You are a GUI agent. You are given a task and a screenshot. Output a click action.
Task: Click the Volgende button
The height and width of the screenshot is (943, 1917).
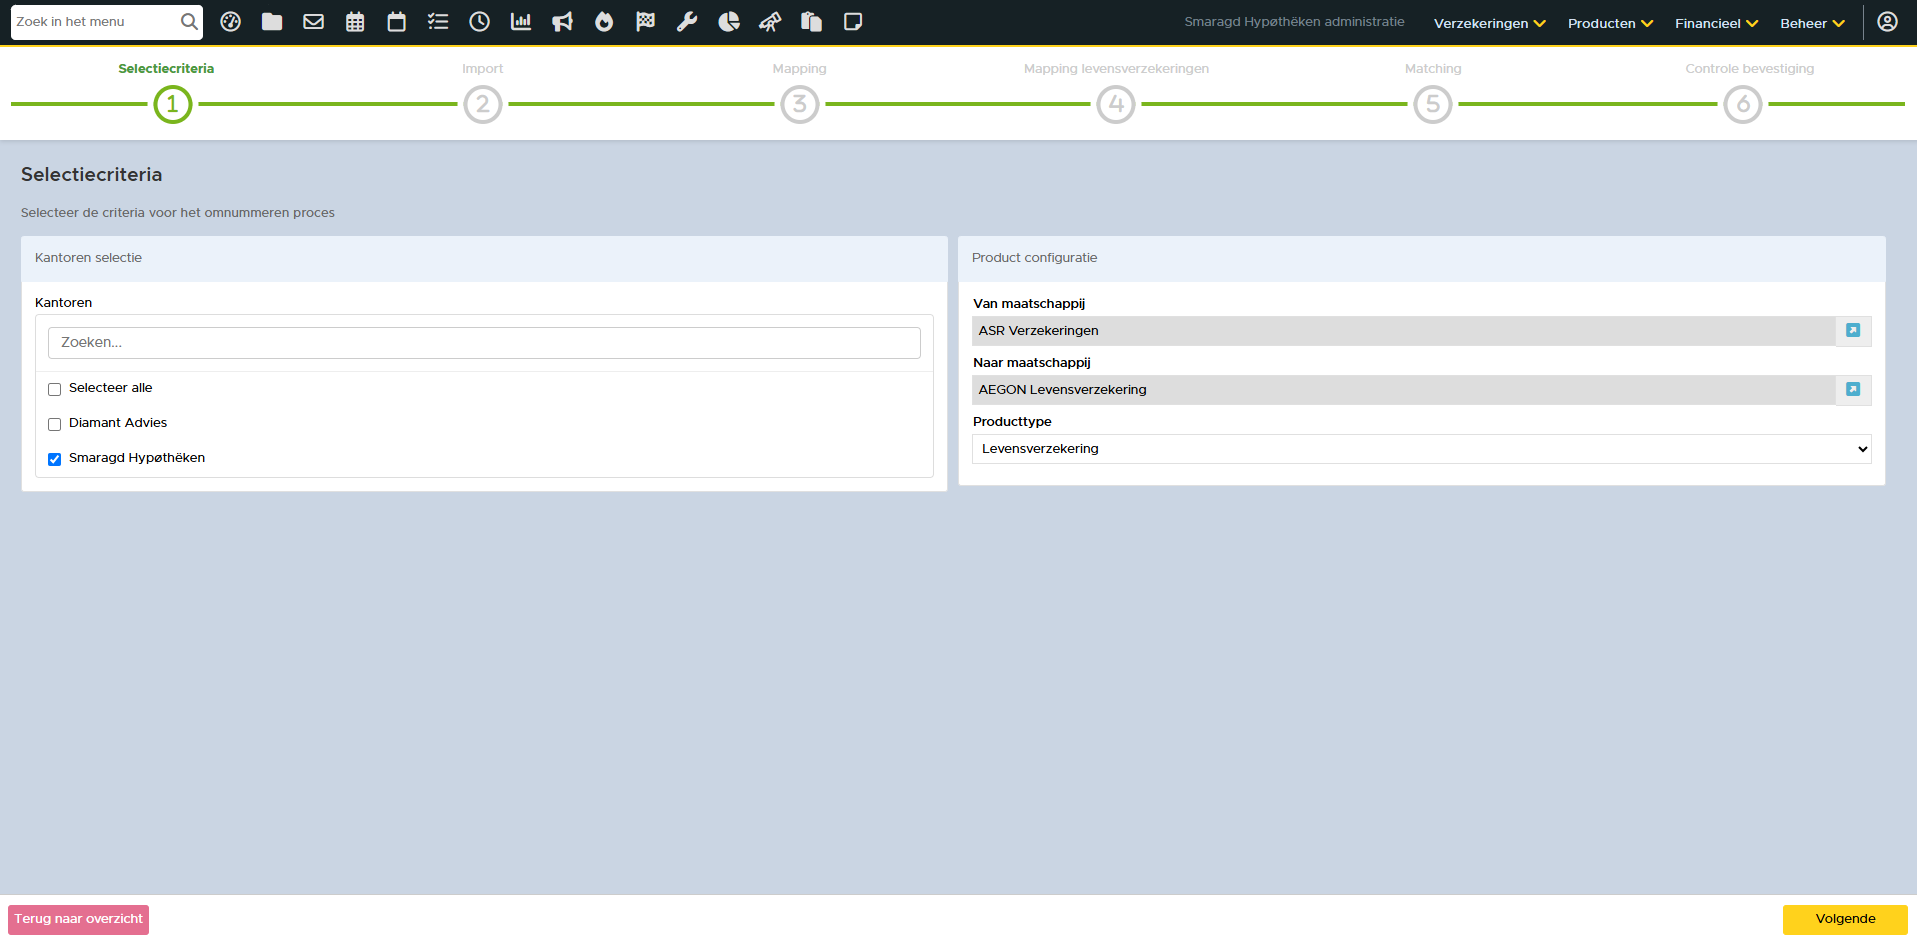pos(1844,919)
